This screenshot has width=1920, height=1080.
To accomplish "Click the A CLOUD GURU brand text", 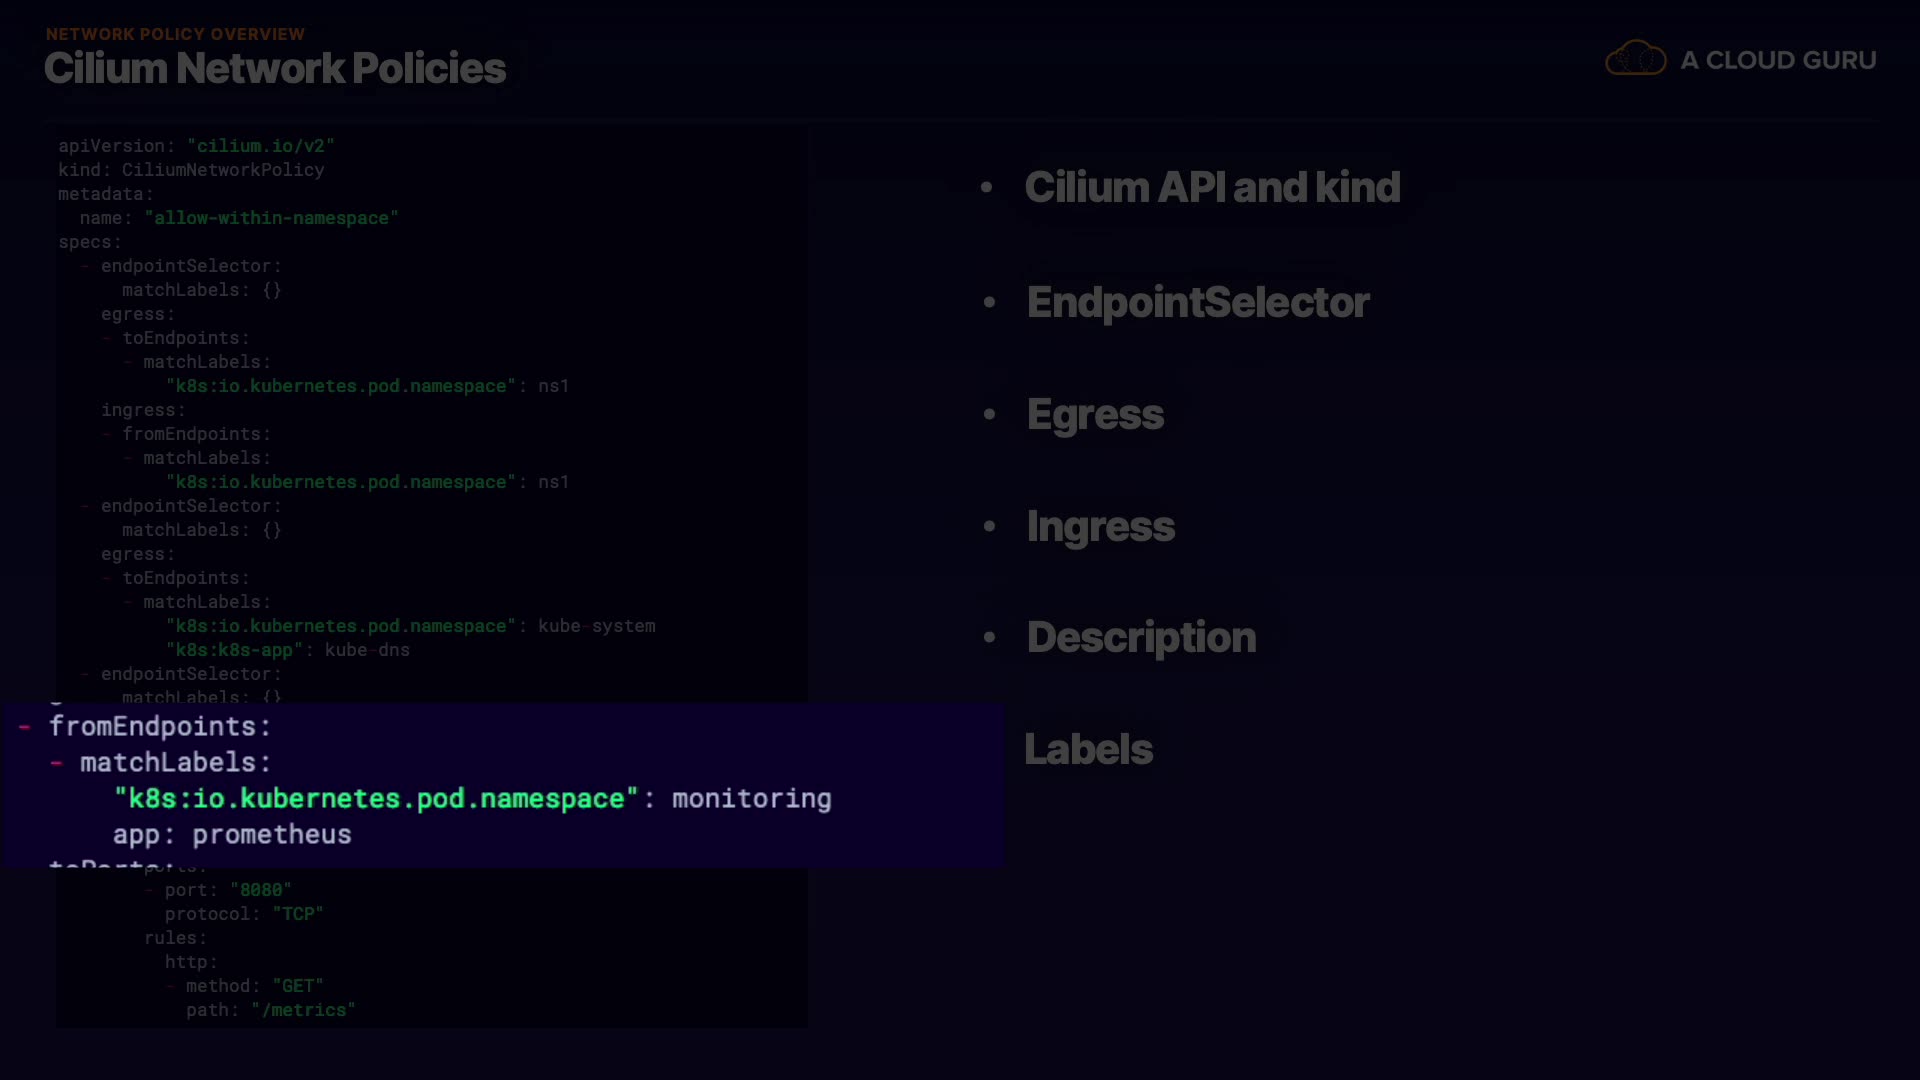I will tap(1778, 60).
